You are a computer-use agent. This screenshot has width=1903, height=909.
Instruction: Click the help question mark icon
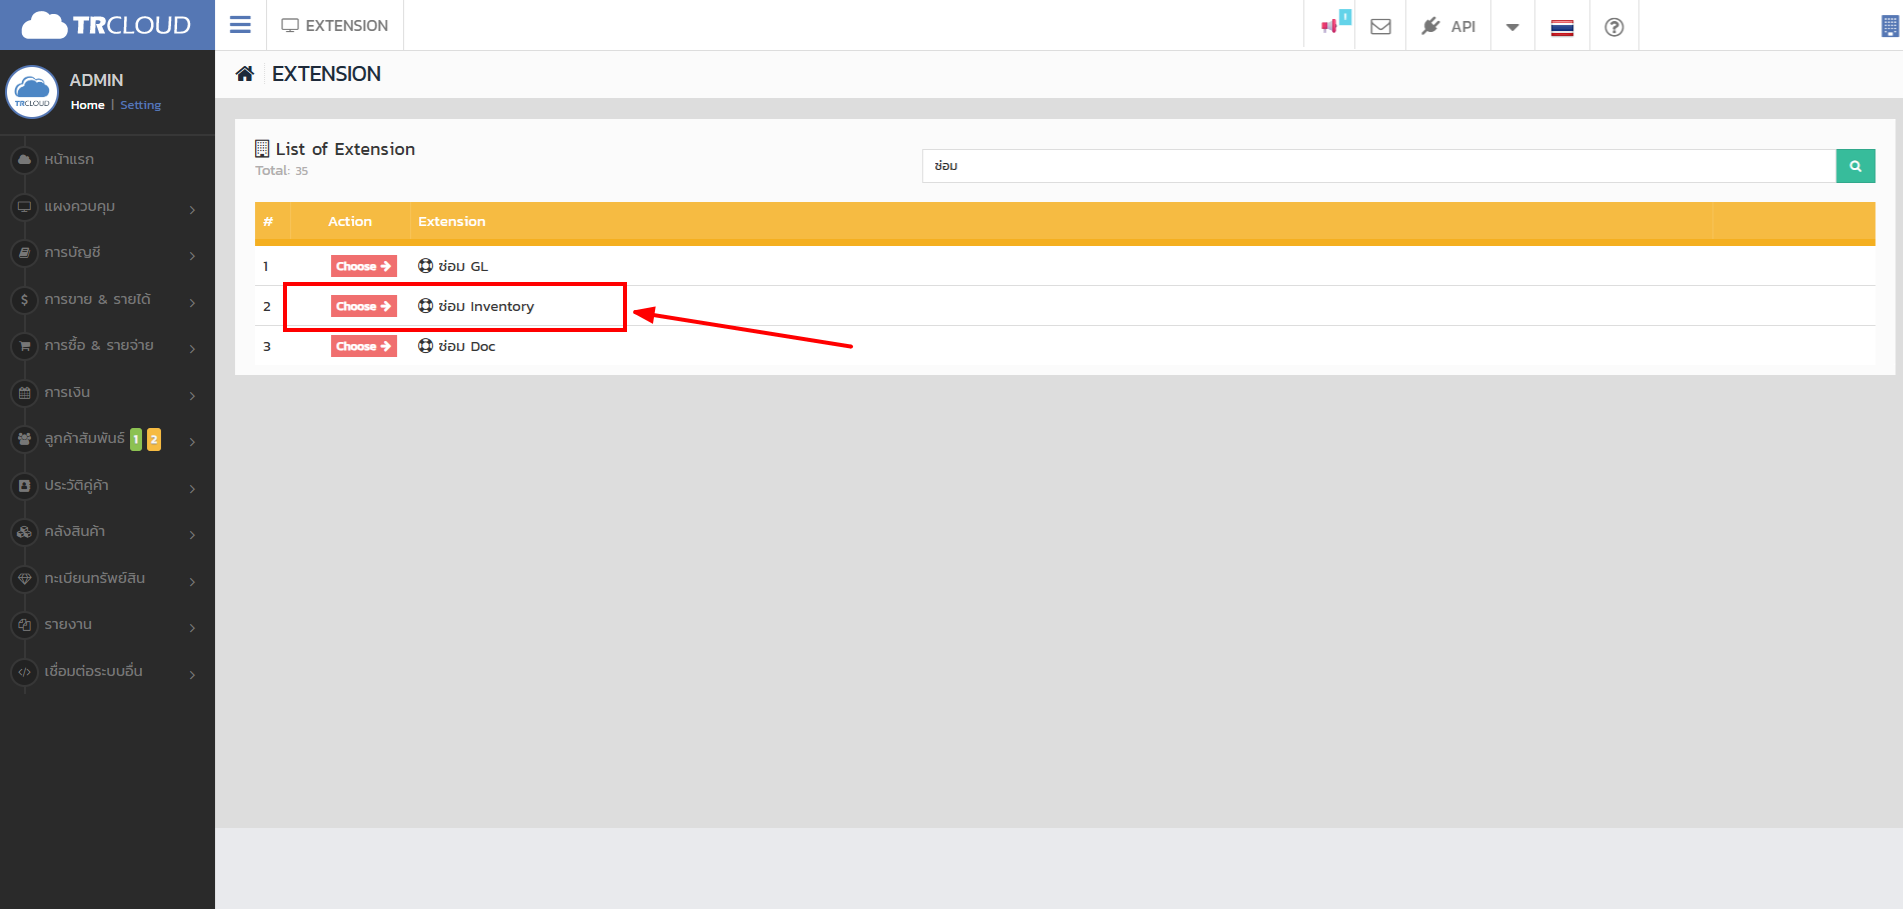click(1613, 27)
